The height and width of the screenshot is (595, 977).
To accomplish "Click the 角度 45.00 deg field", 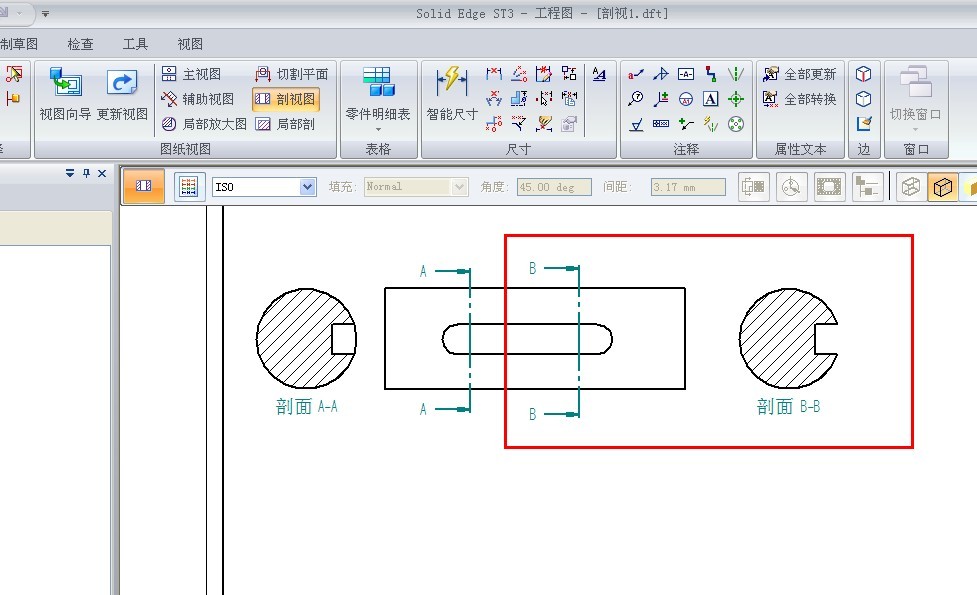I will point(554,187).
